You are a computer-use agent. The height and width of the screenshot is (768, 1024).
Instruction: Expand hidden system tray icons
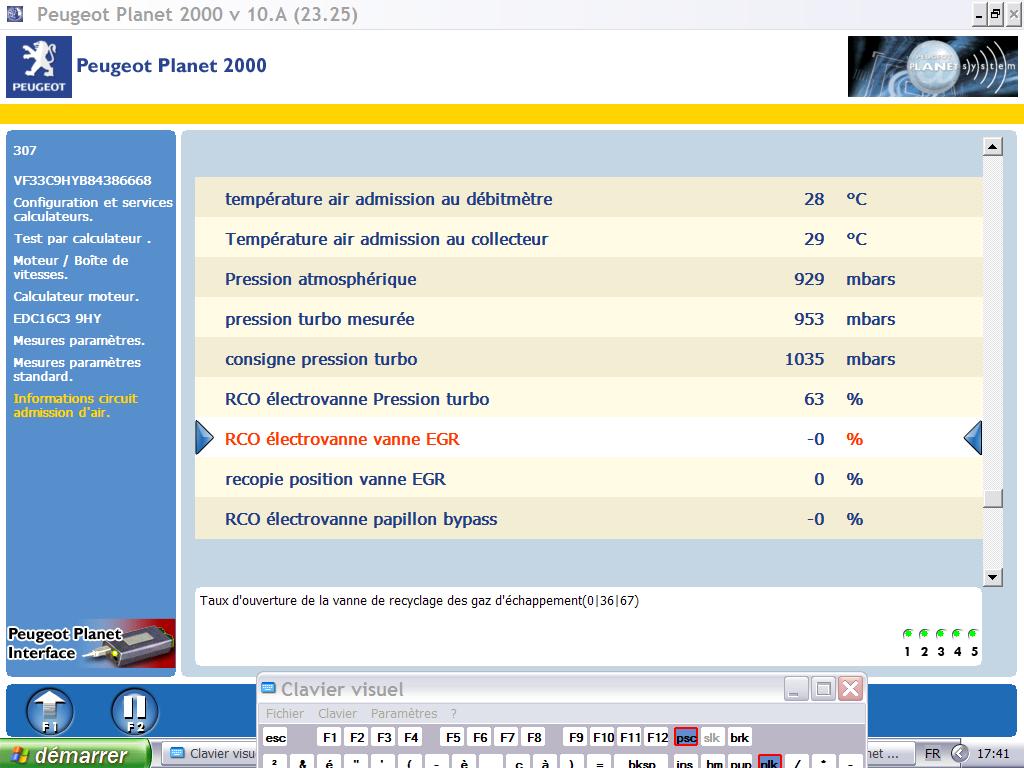click(959, 754)
